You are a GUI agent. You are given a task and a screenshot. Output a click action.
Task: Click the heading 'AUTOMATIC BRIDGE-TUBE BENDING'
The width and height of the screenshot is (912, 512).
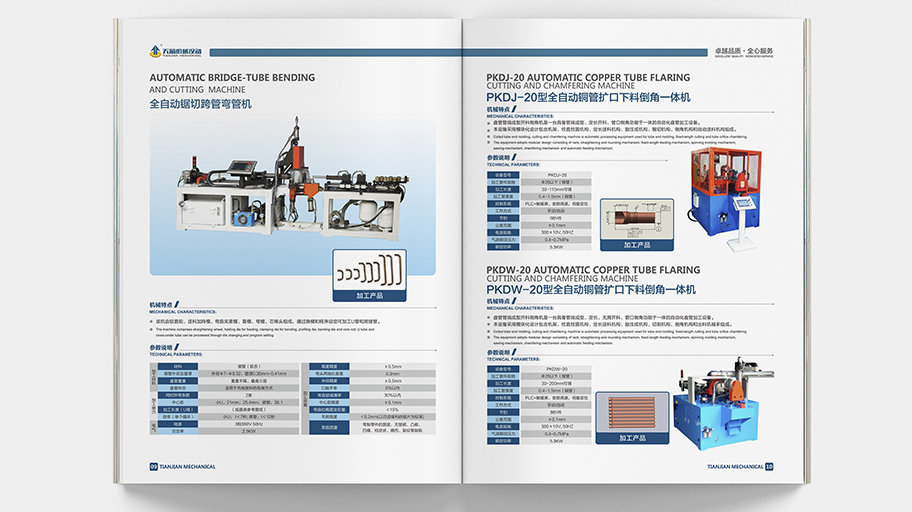pyautogui.click(x=232, y=77)
